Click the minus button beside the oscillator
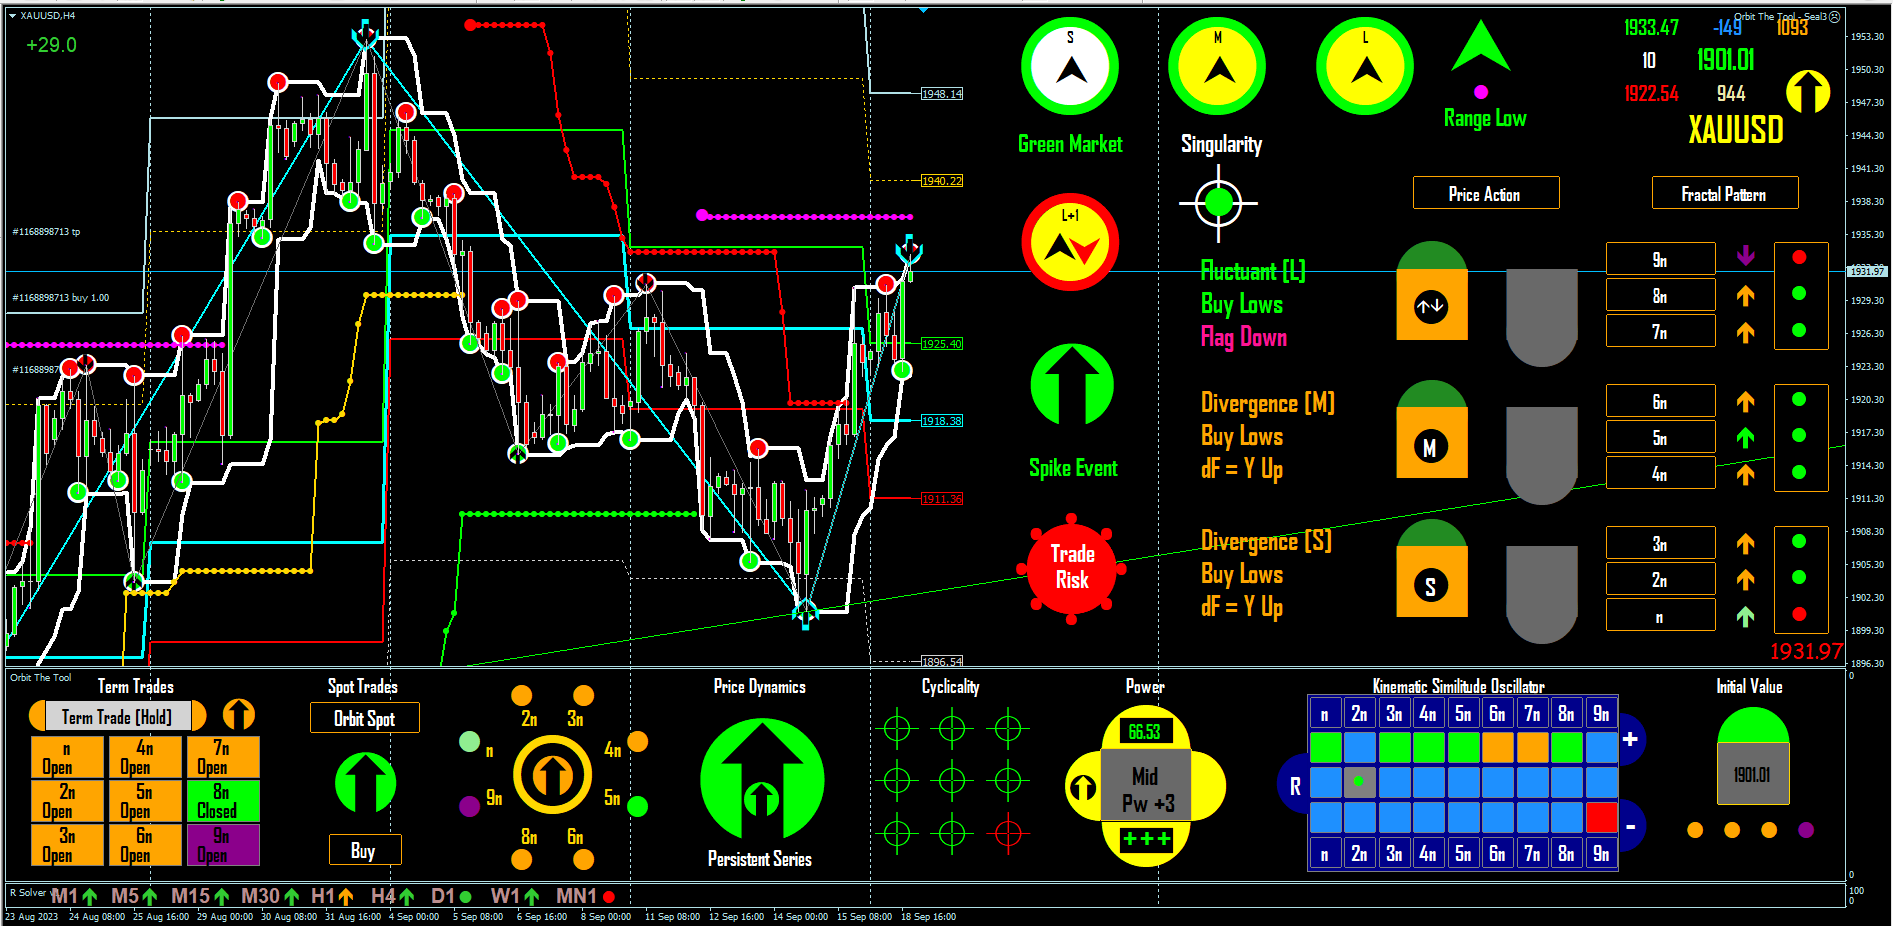Viewport: 1893px width, 926px height. point(1631,826)
